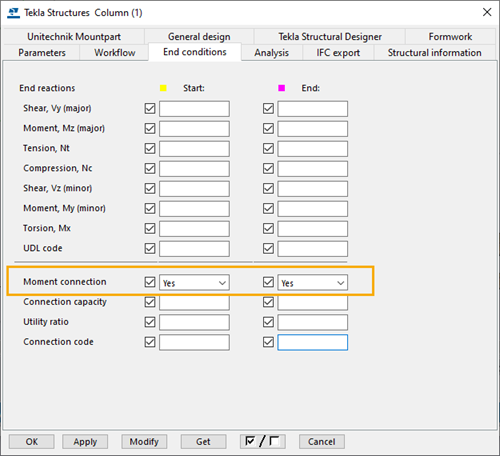Switch to the General design tab

tap(199, 36)
